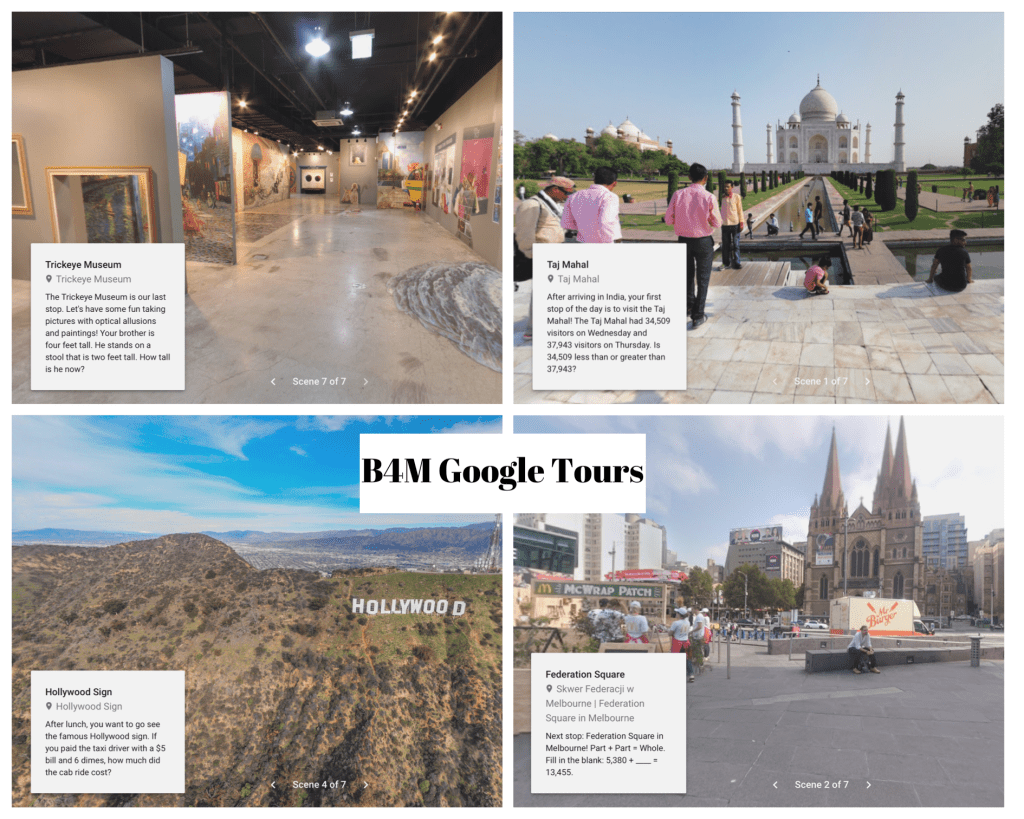Click the location pin in Hollywood Sign card
This screenshot has width=1024, height=819.
click(49, 707)
